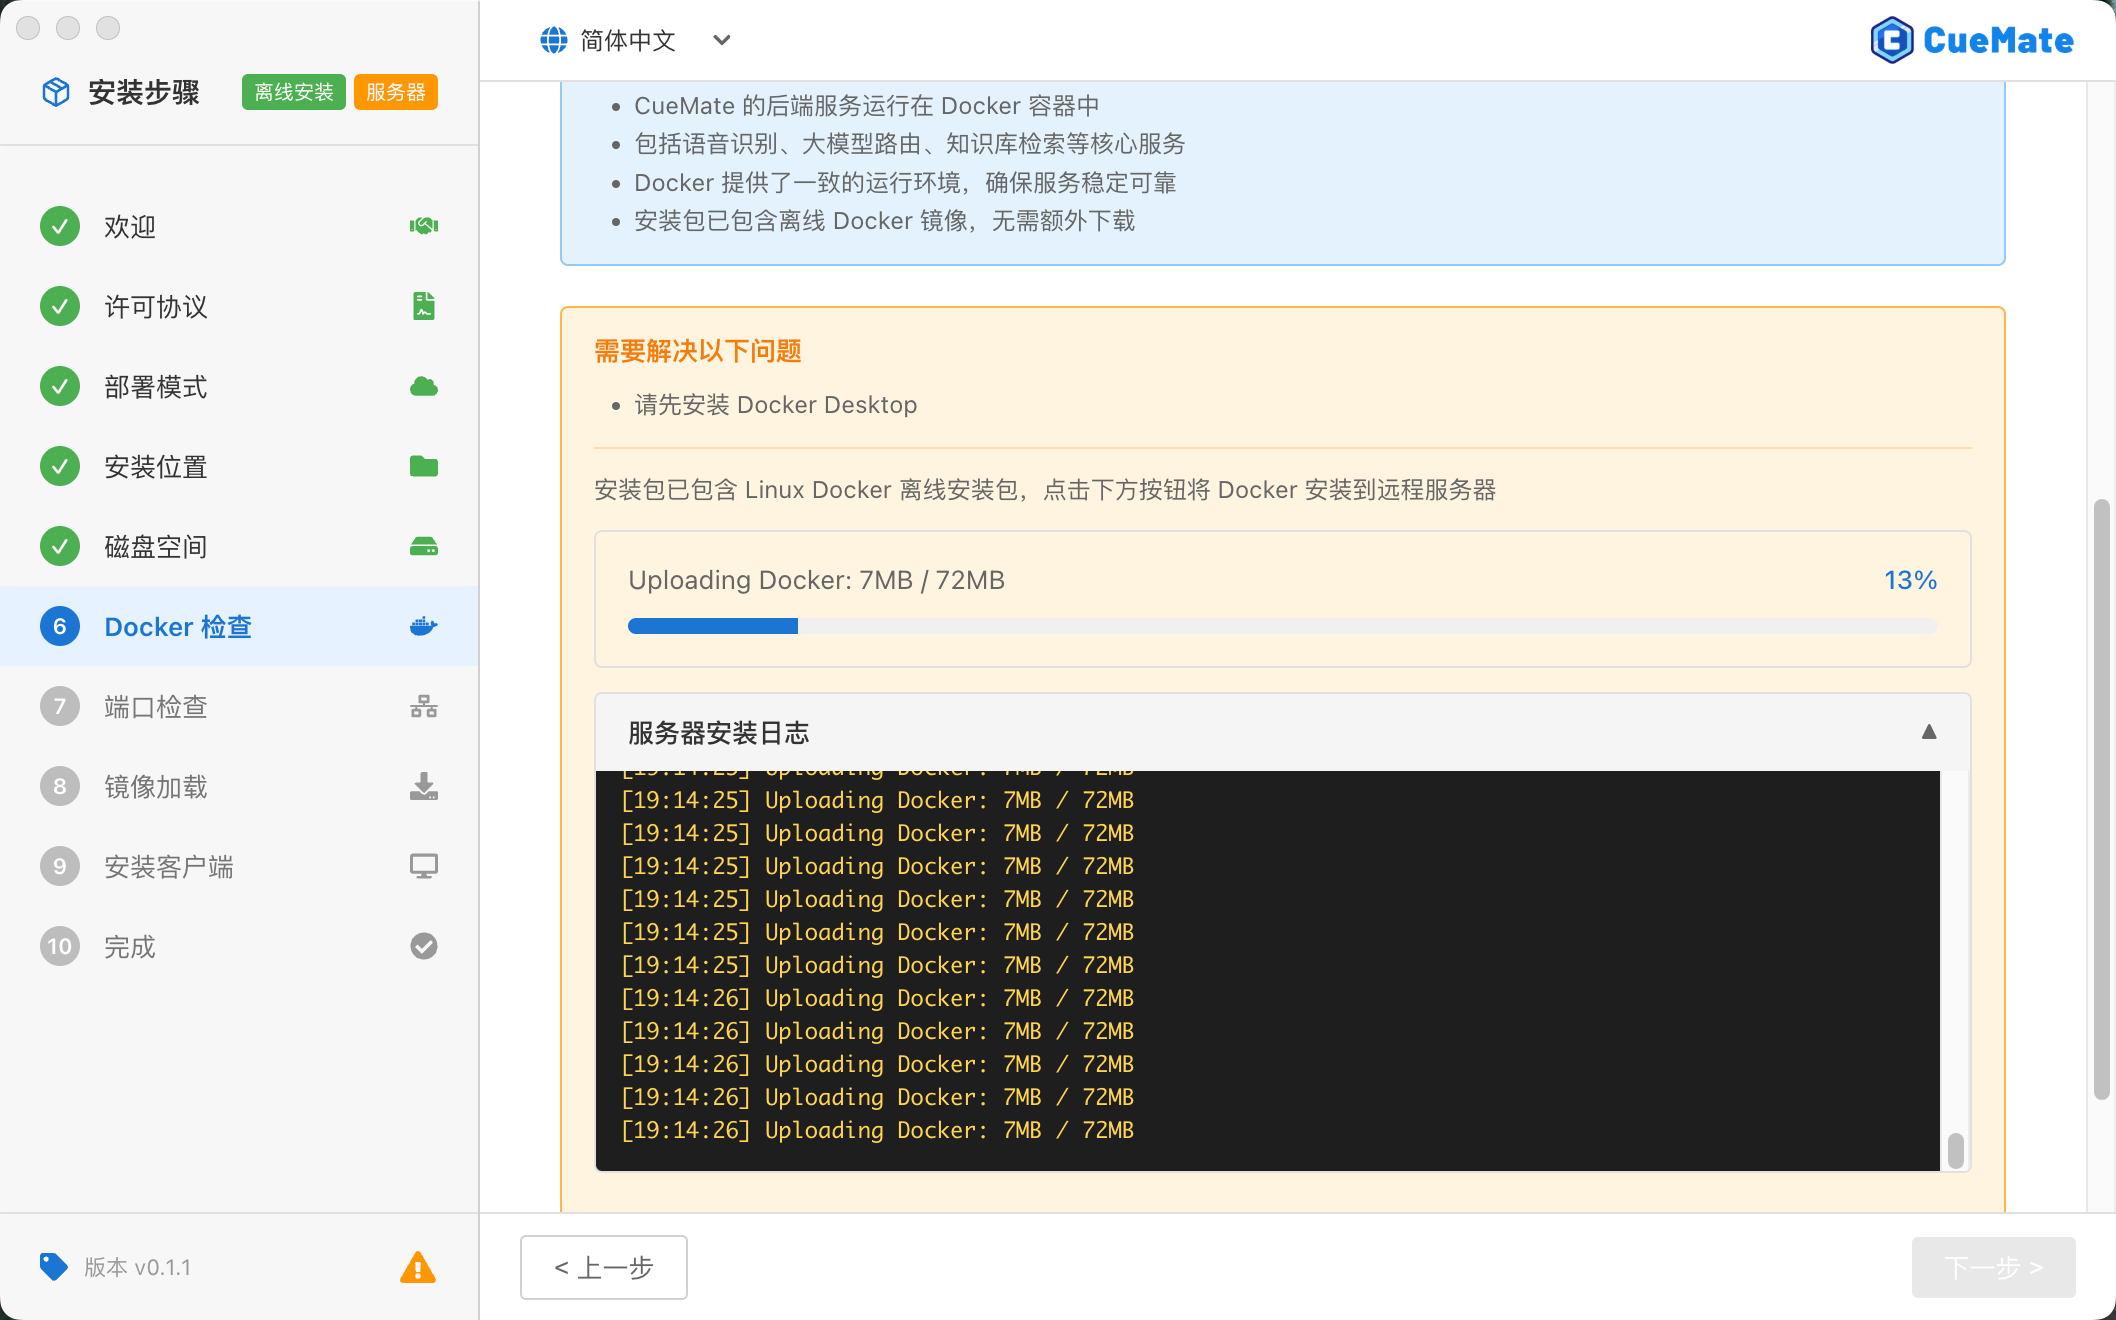Click the disk drive icon next to 磁盘空间
Screen dimensions: 2116x1320
tap(424, 546)
